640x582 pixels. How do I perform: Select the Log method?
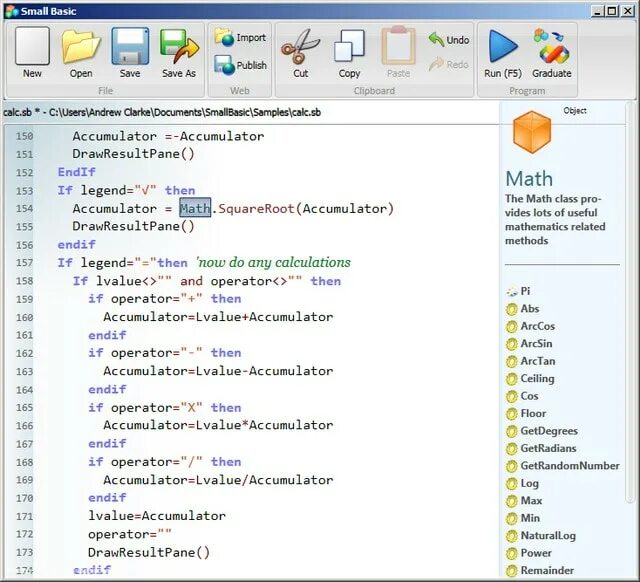(522, 484)
